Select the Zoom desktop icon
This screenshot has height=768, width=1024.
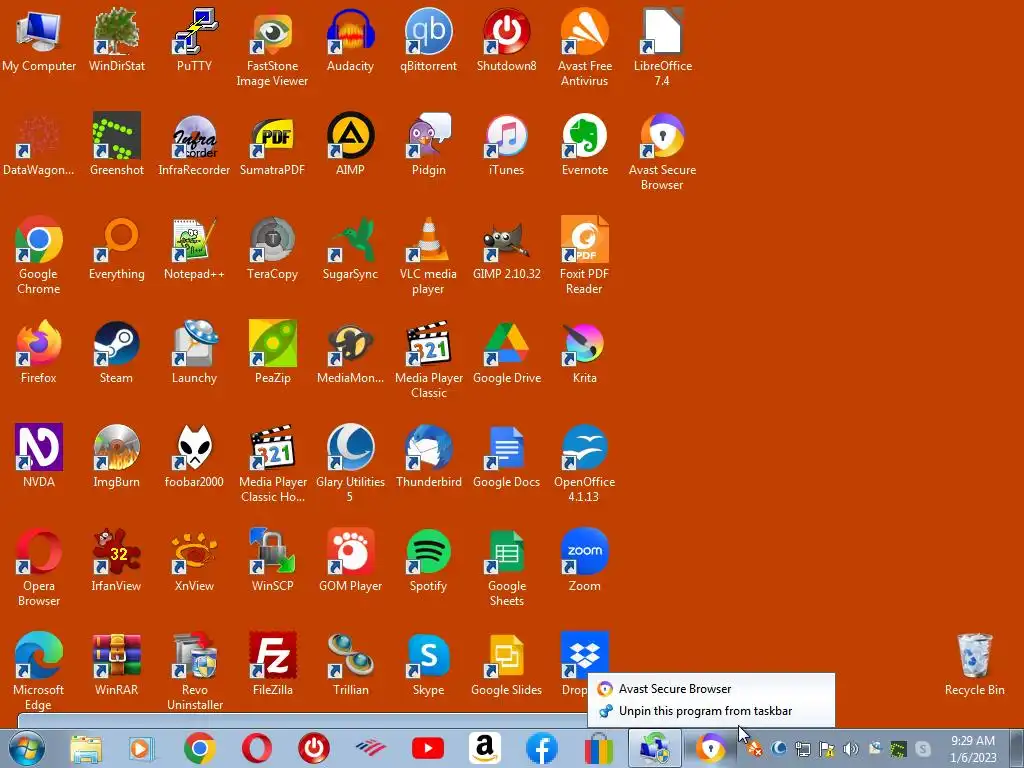(x=584, y=560)
